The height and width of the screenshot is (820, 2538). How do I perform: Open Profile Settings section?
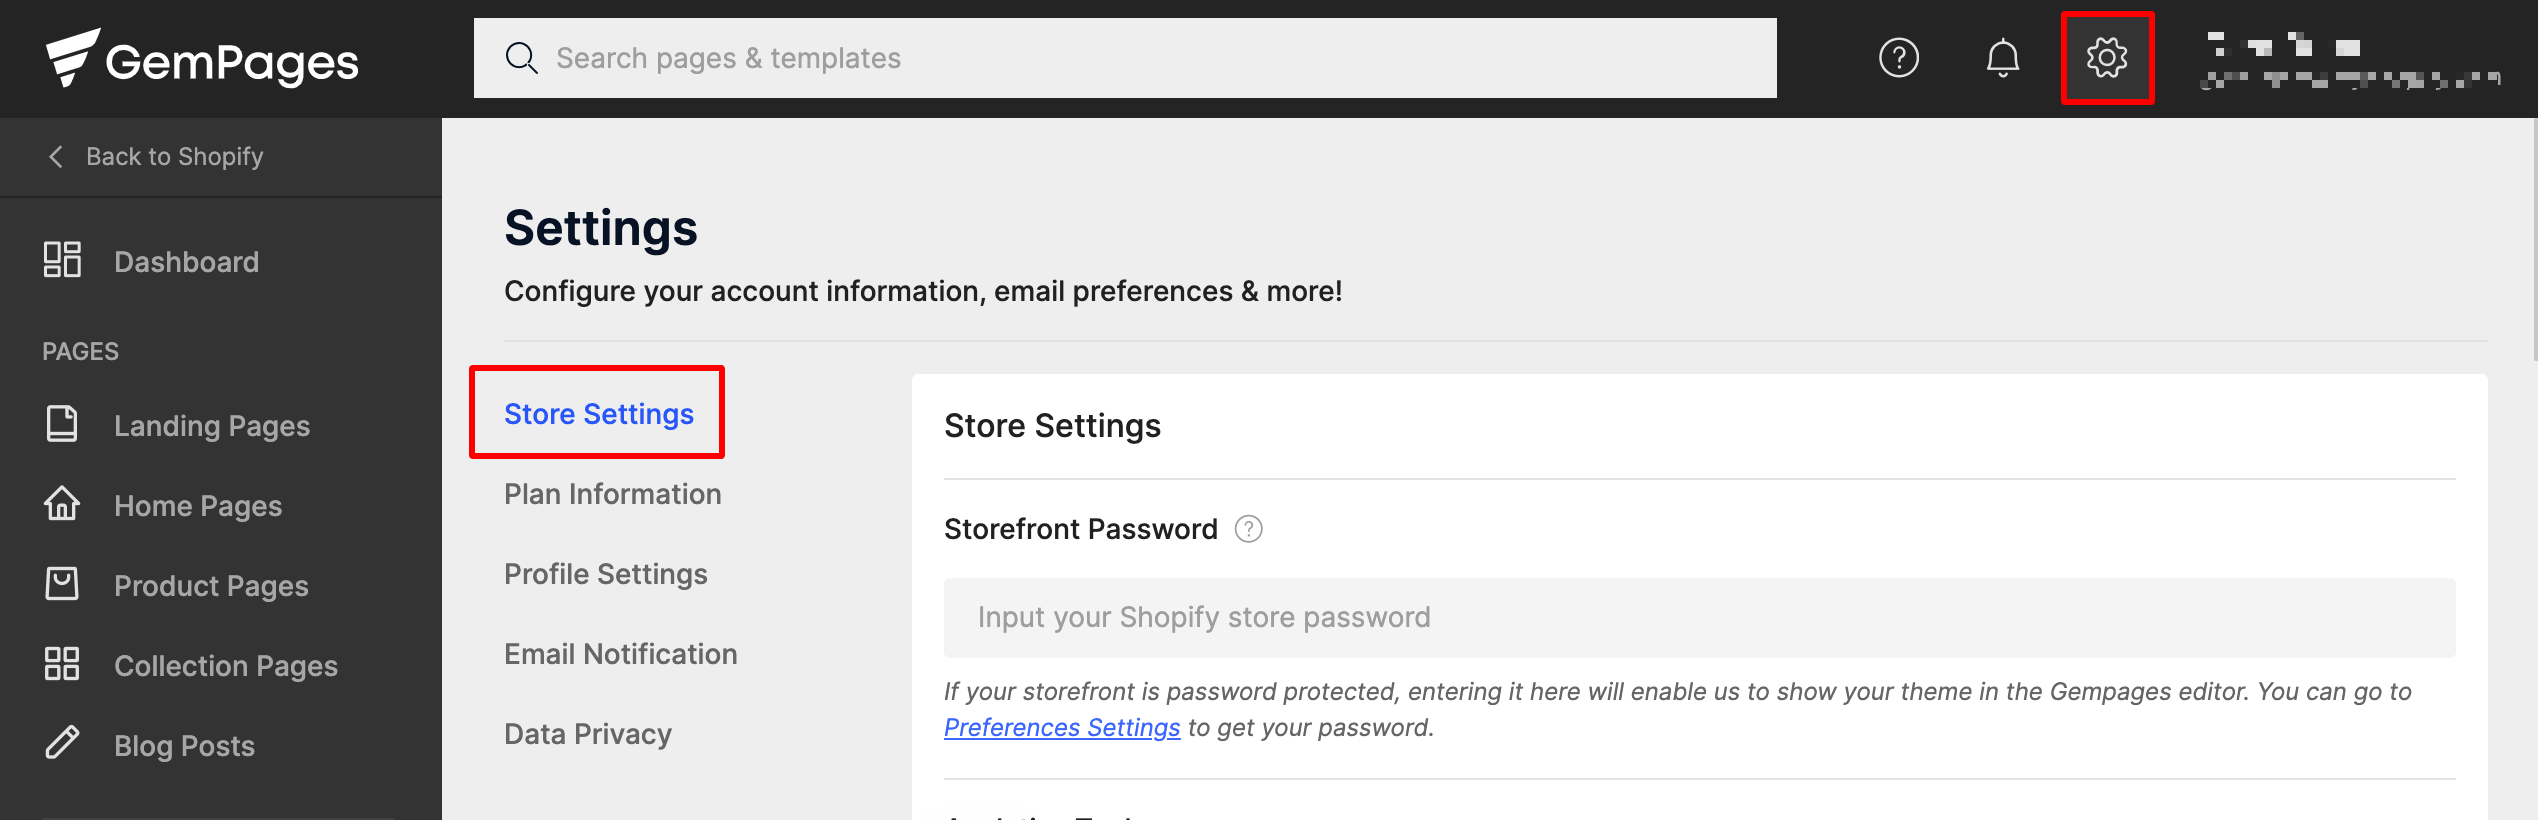point(605,574)
